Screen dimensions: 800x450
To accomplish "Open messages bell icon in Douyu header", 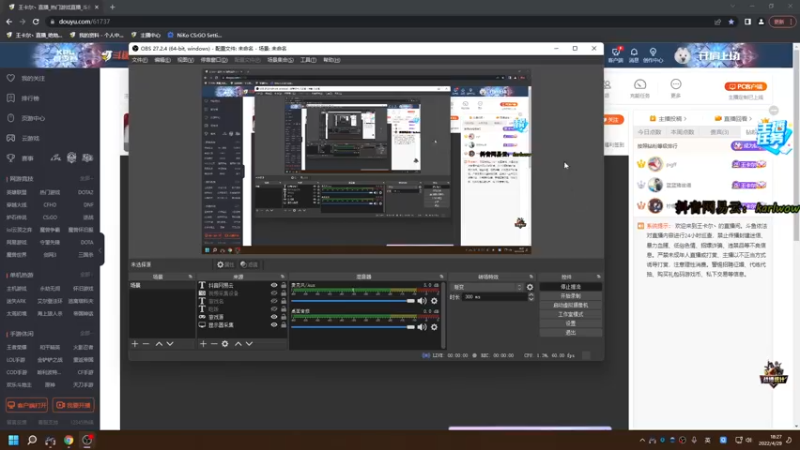I will pos(634,52).
